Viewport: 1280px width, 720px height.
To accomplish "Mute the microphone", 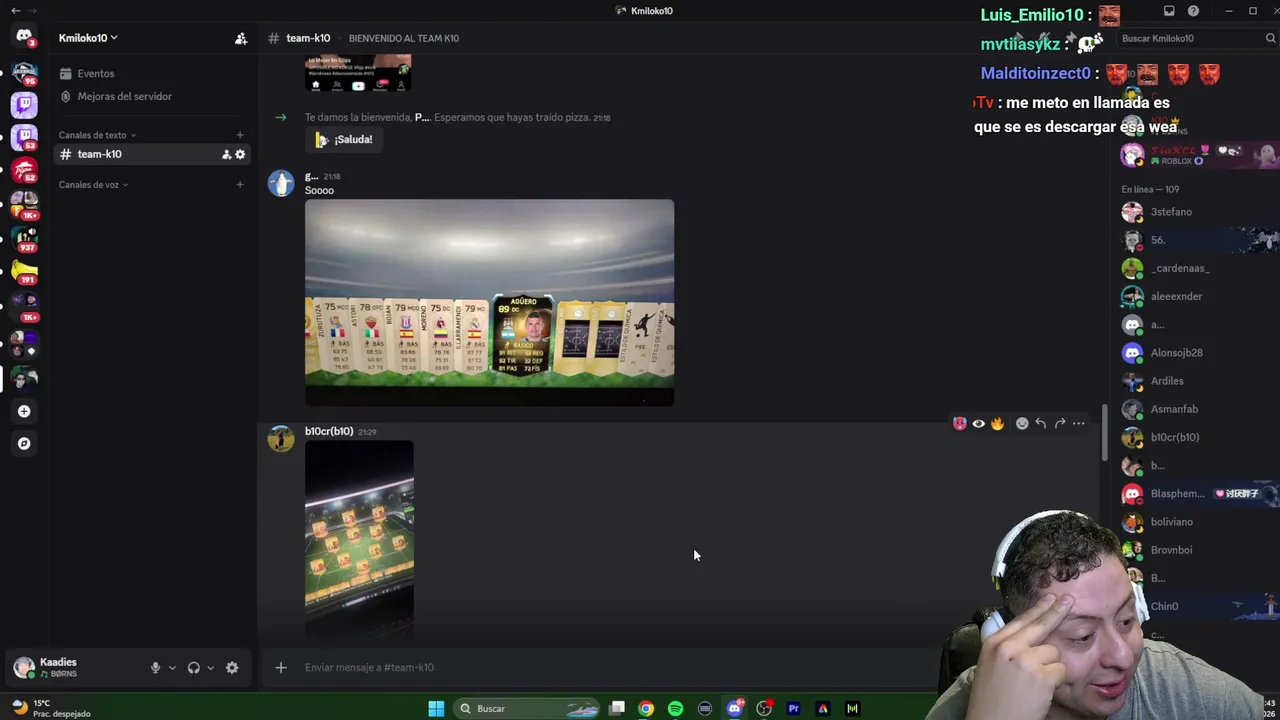I will point(155,668).
